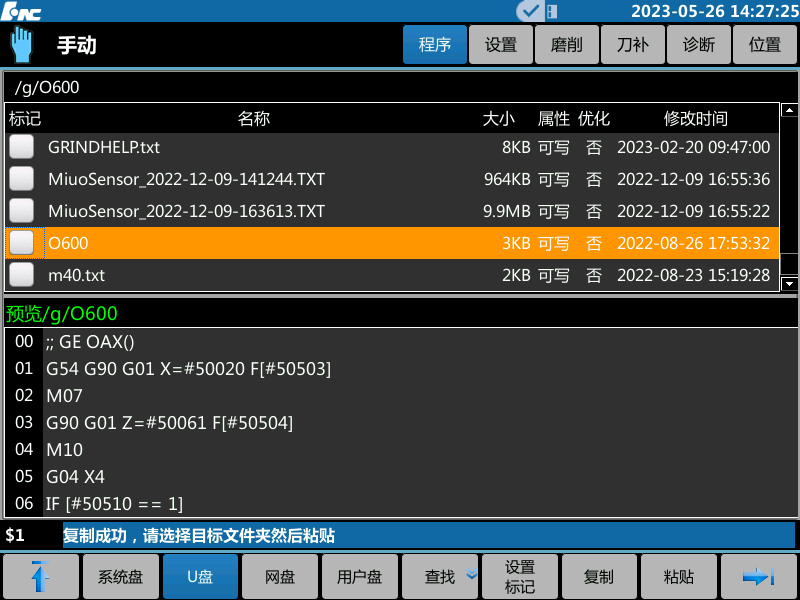Tick the checkbox for GRINDHELP.txt
800x600 pixels.
(22, 147)
